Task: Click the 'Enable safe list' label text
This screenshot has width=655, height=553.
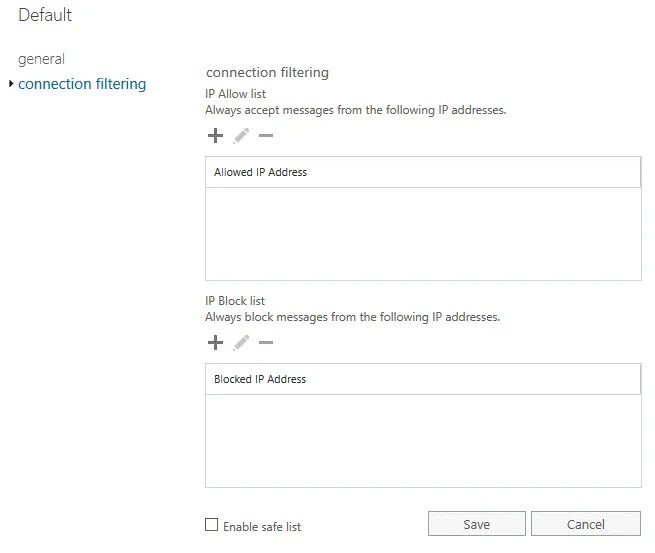Action: [262, 526]
